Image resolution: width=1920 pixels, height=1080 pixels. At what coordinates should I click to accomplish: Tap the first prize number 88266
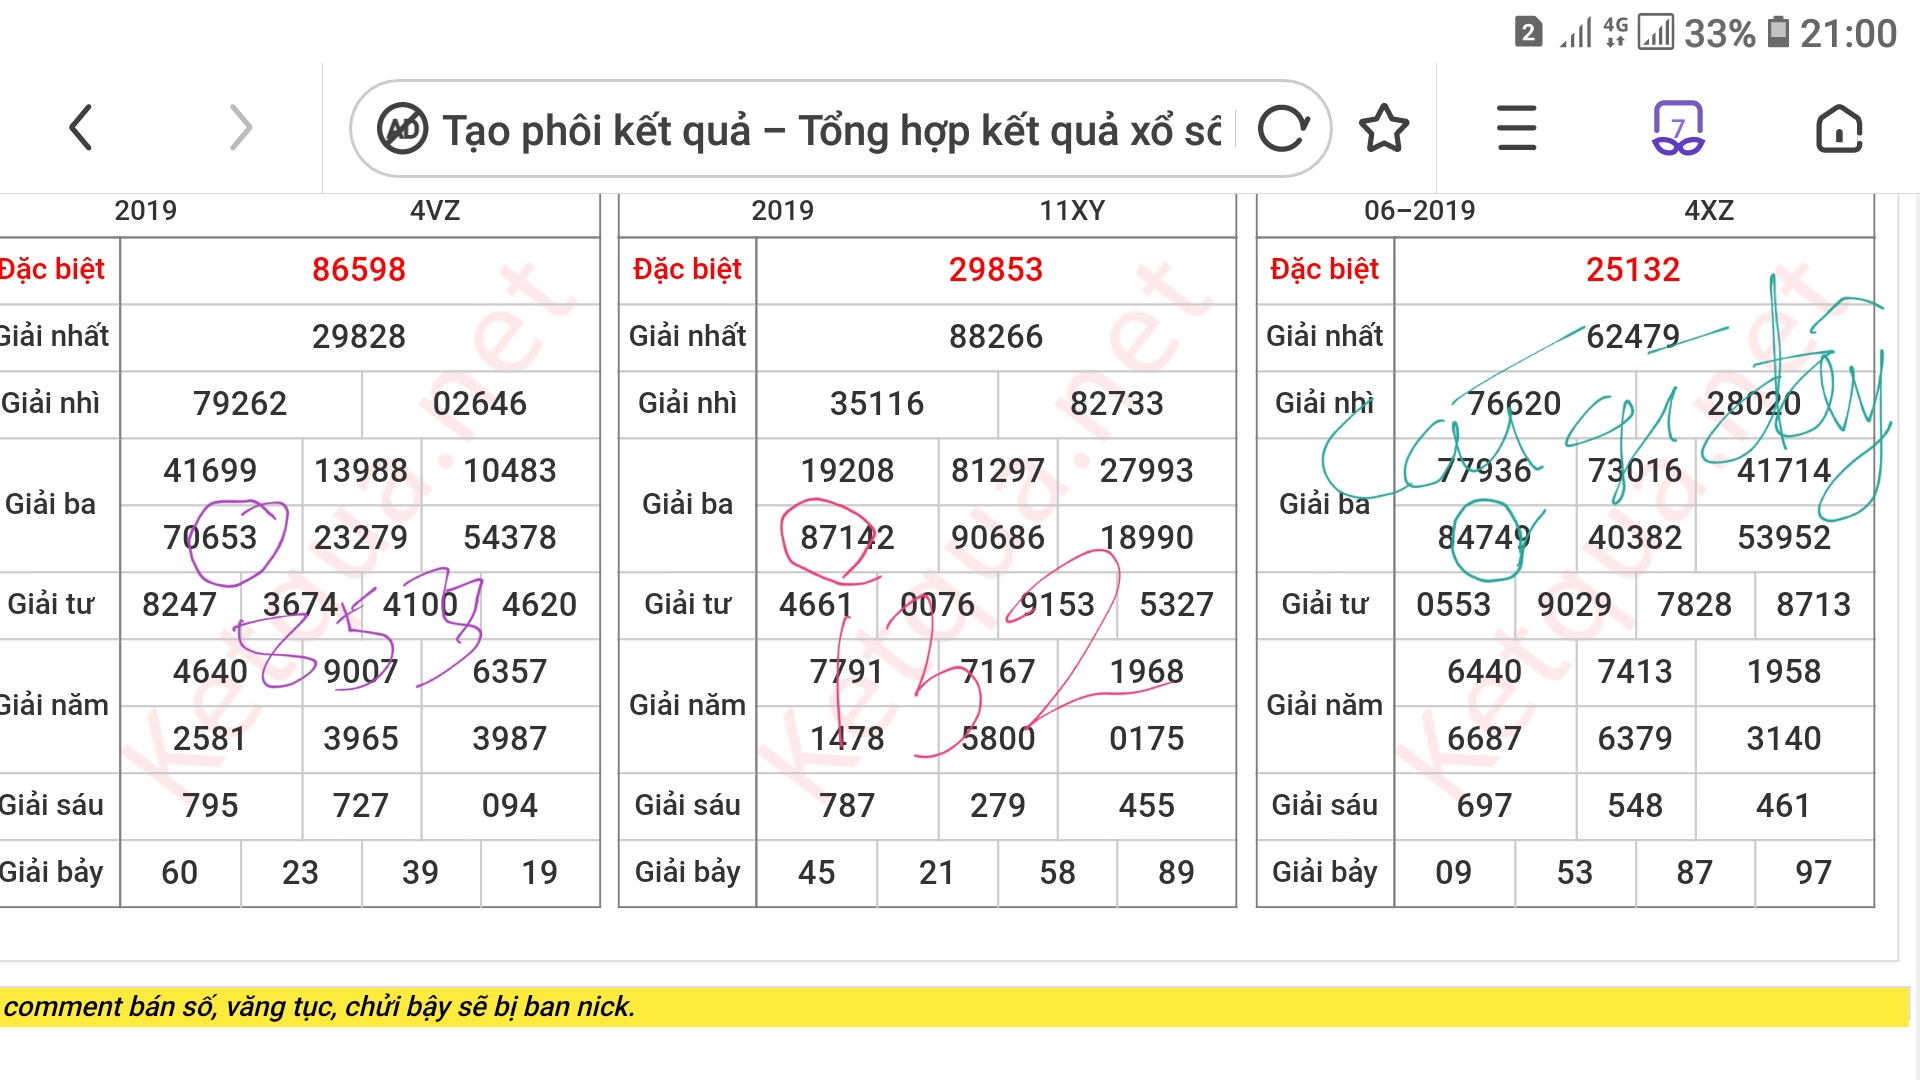click(x=996, y=337)
